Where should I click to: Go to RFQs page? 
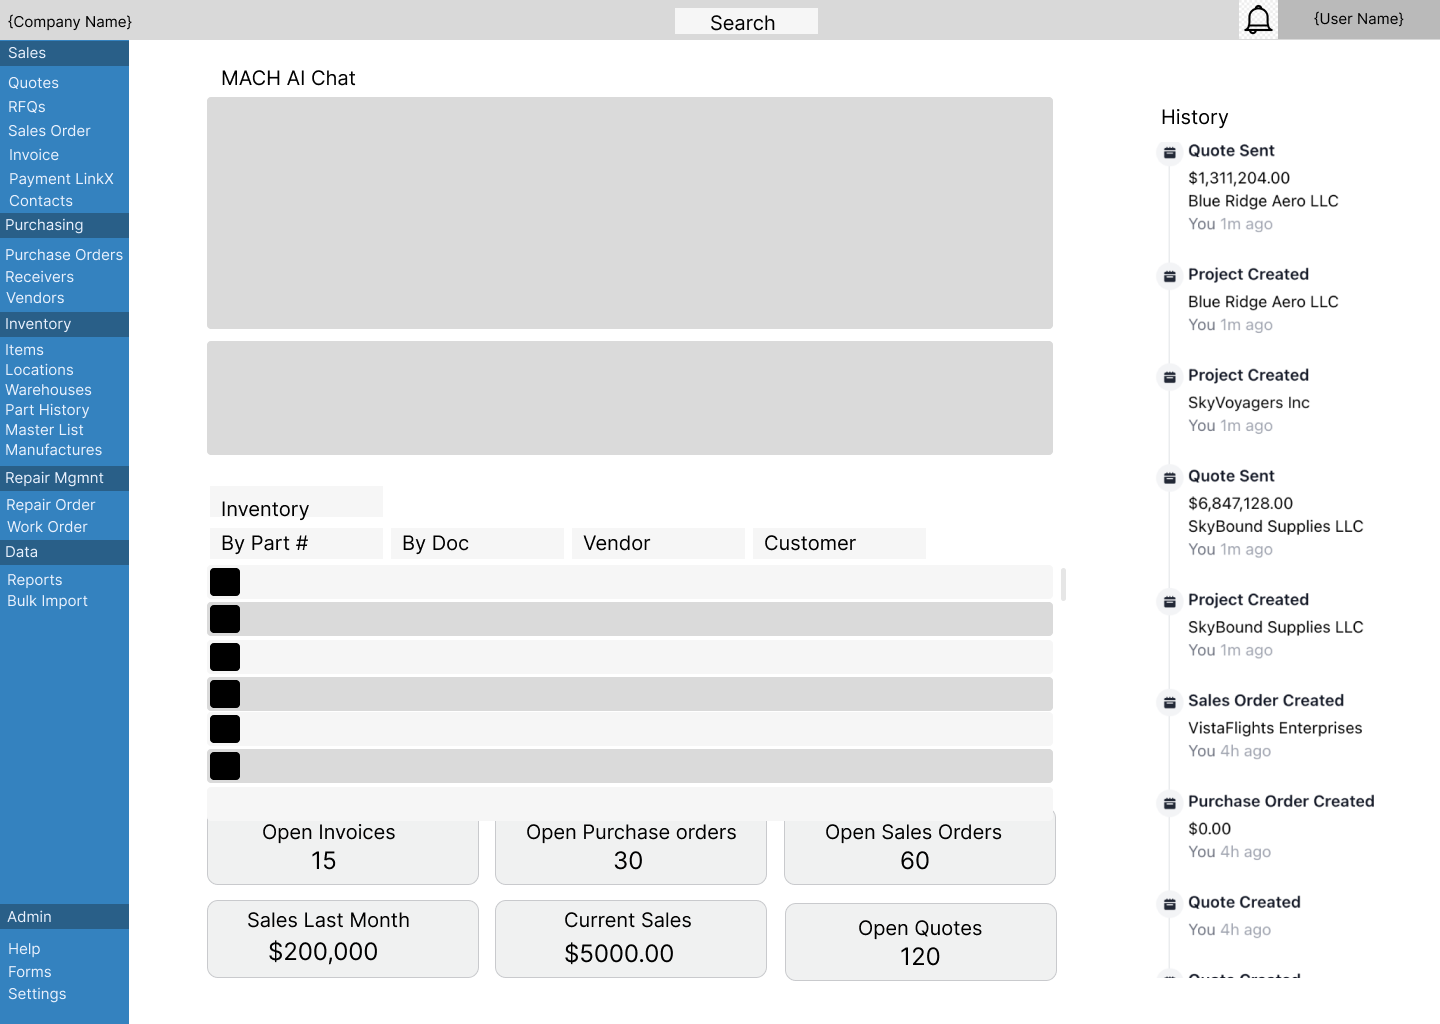click(x=27, y=107)
